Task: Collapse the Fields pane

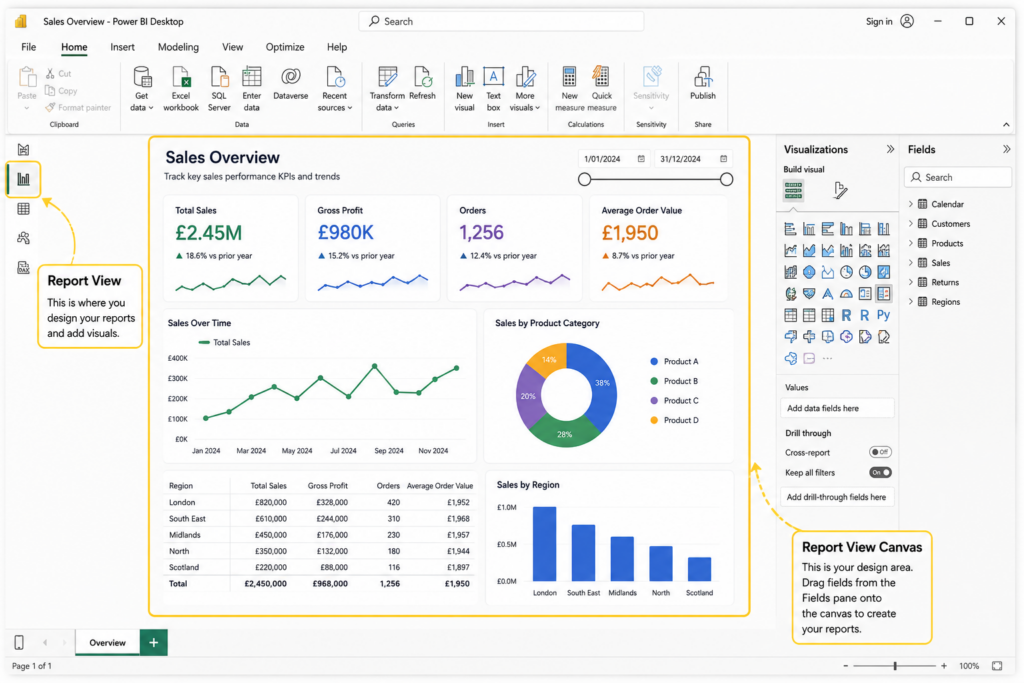Action: tap(1006, 150)
